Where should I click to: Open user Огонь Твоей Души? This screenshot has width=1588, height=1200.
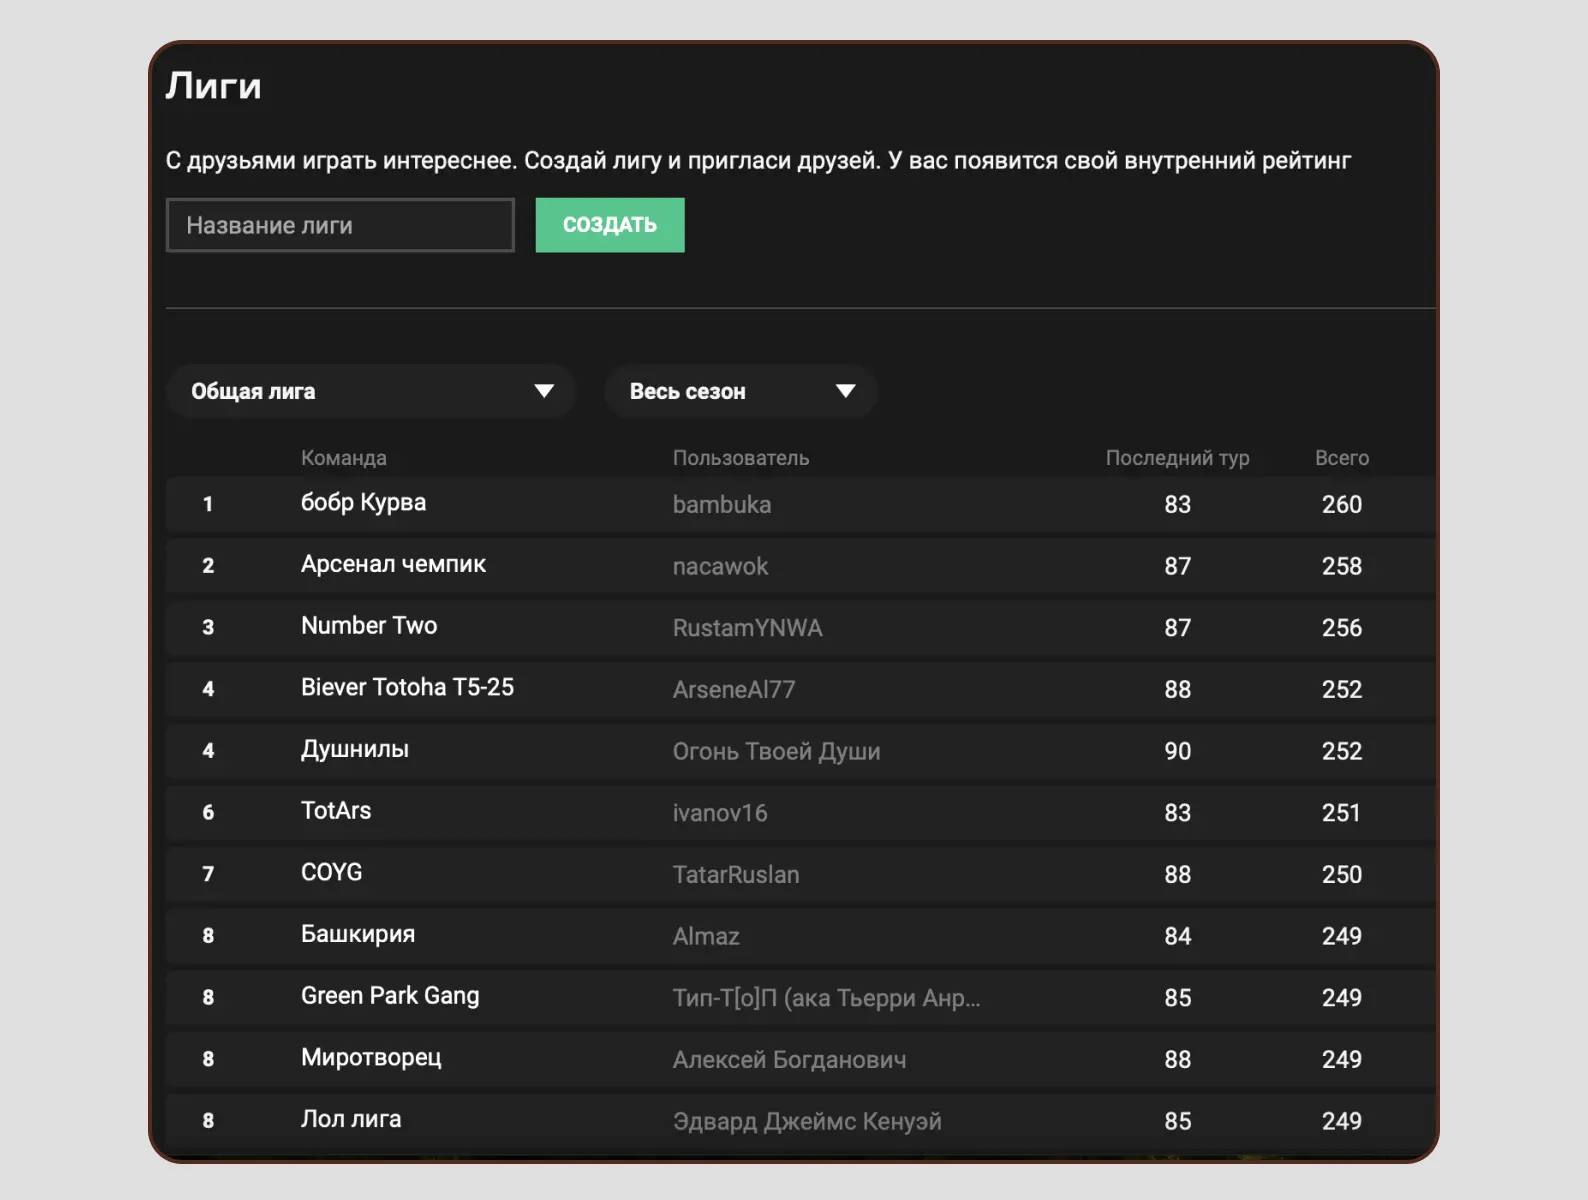coord(776,752)
